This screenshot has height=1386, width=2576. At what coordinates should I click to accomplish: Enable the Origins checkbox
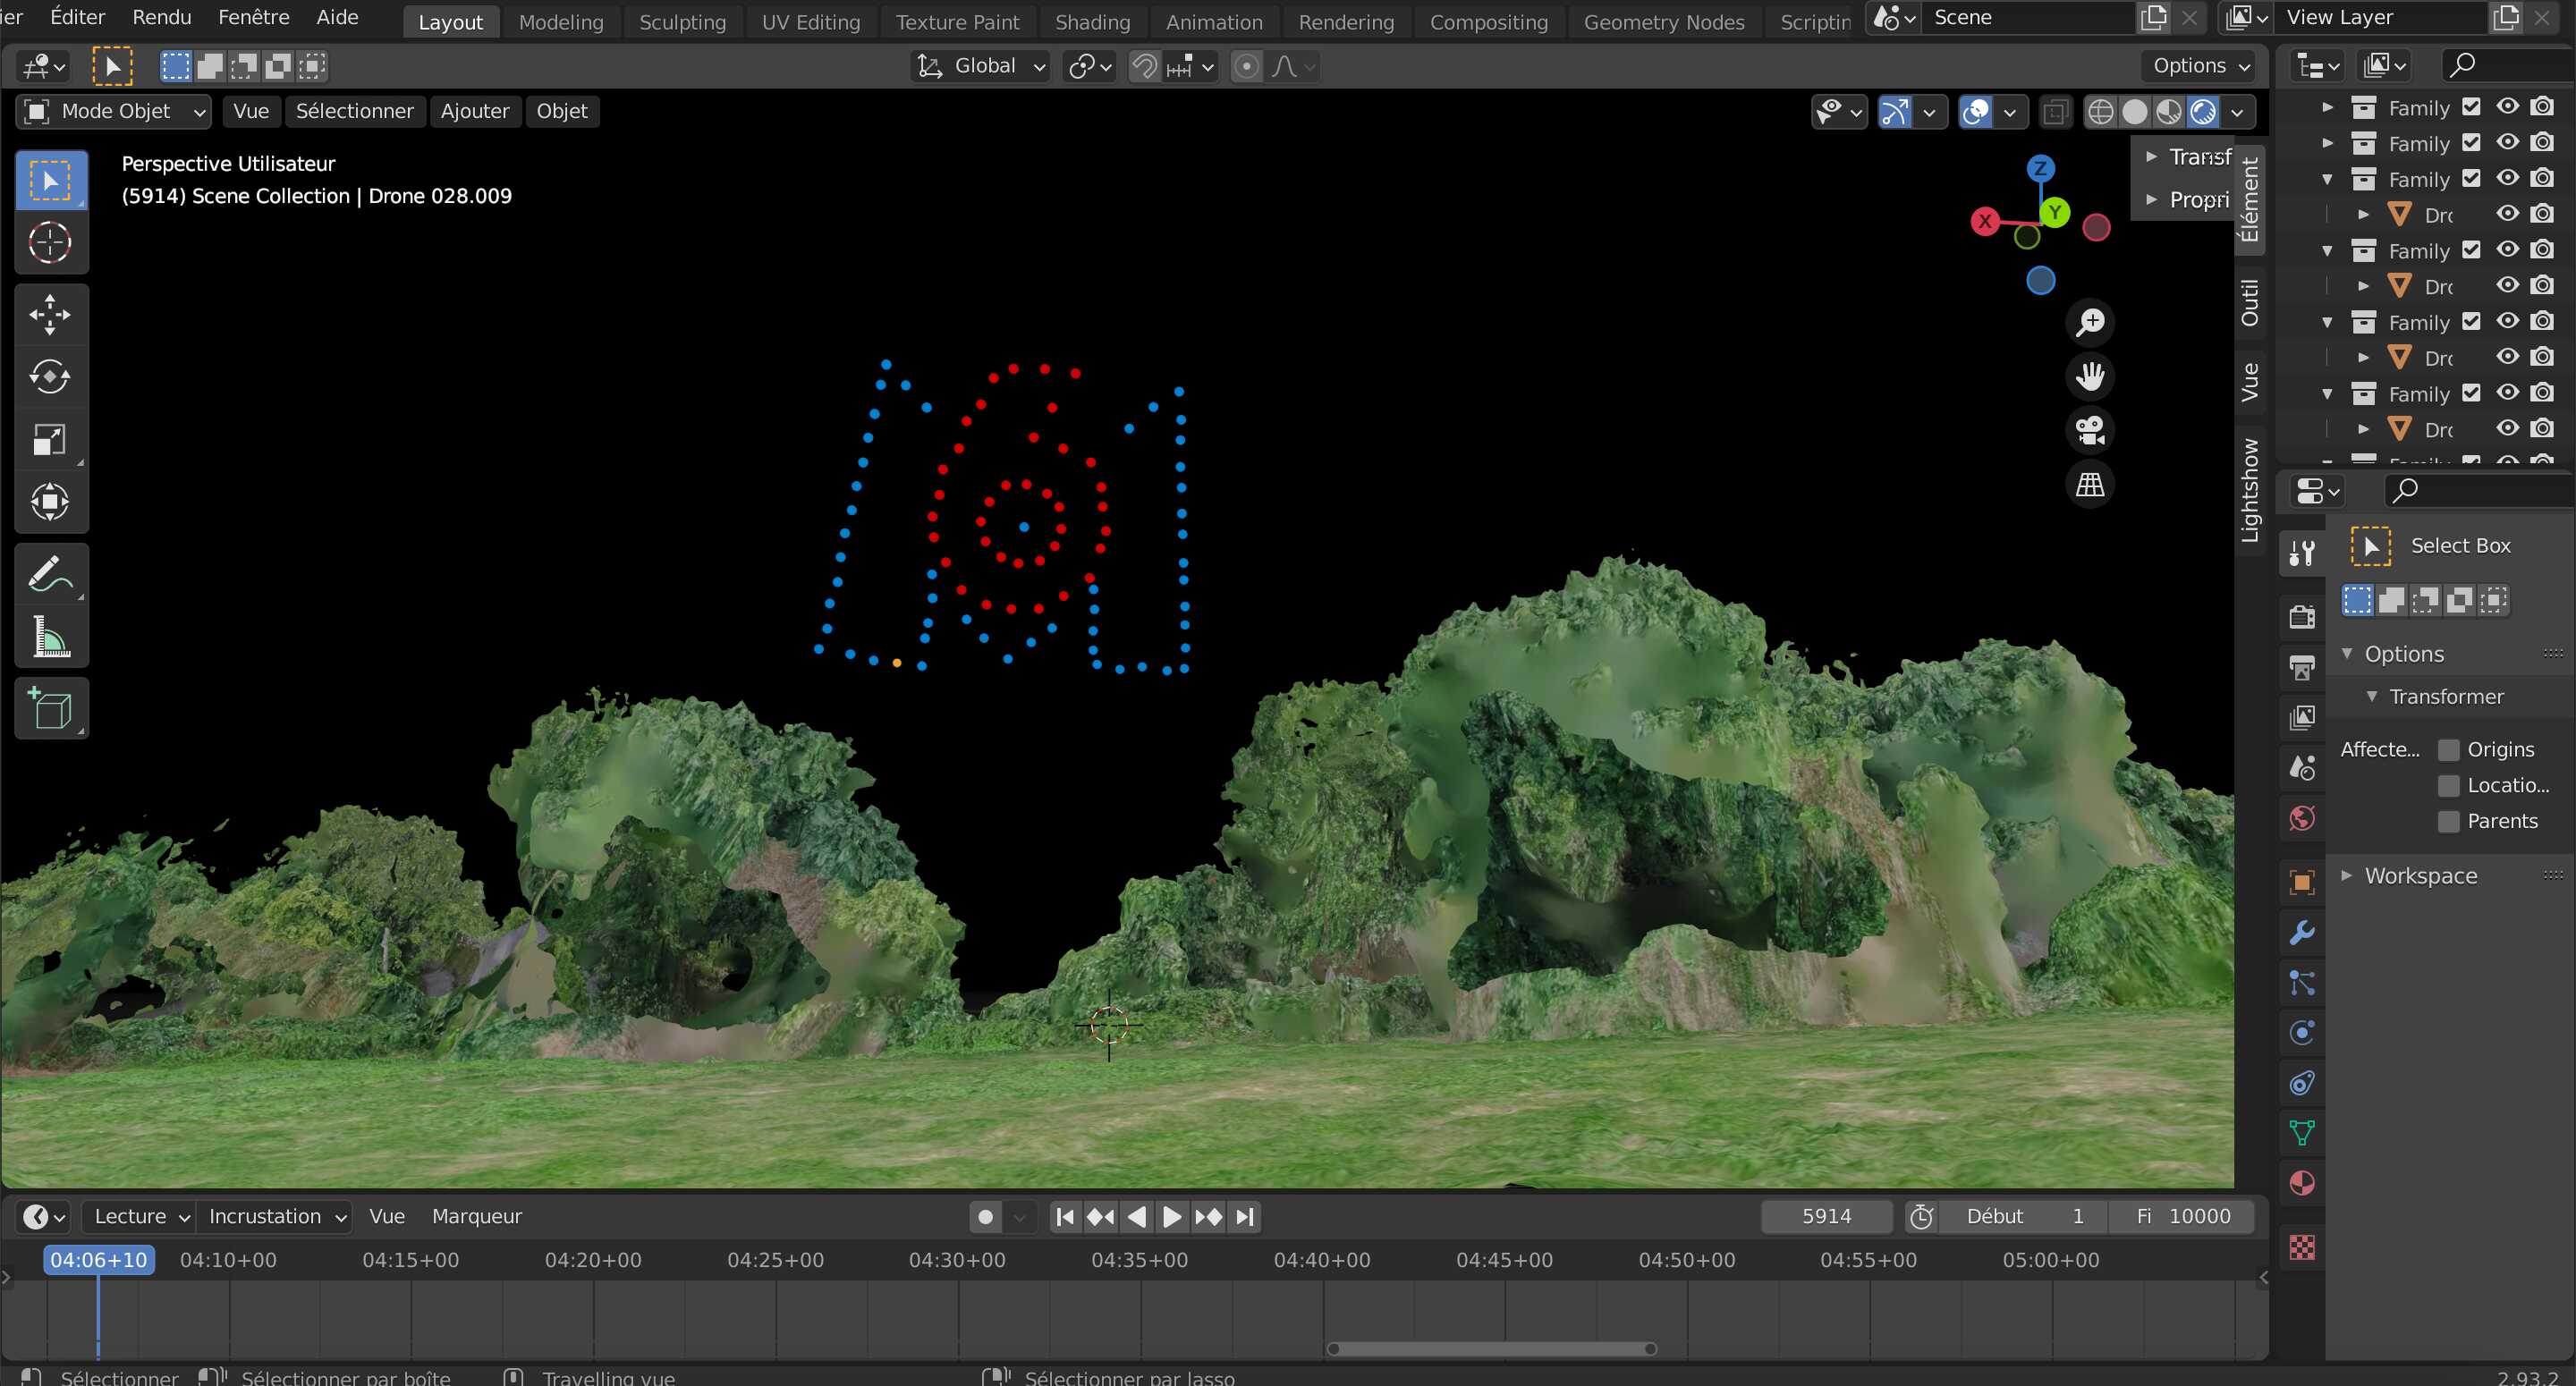point(2449,750)
